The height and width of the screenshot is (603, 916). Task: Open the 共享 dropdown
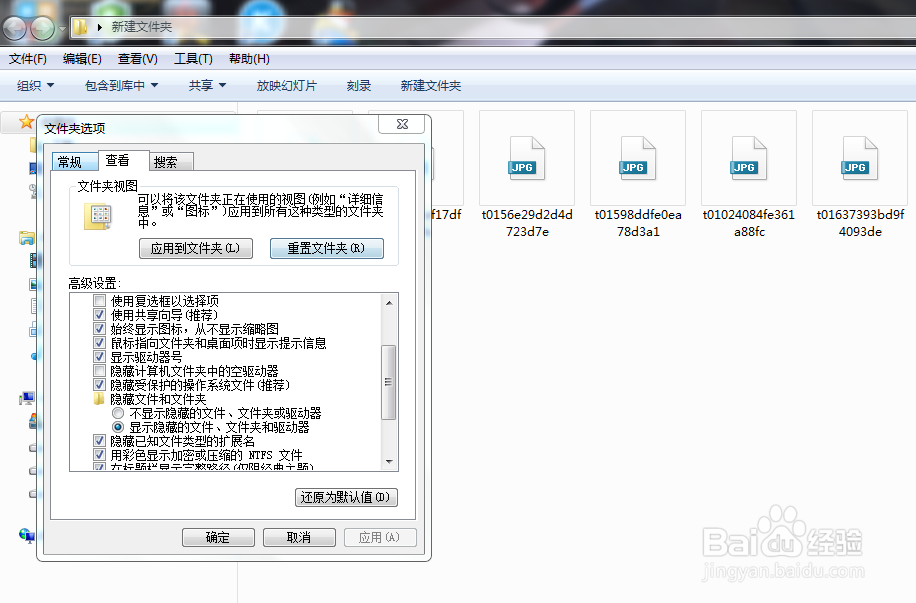pyautogui.click(x=205, y=85)
